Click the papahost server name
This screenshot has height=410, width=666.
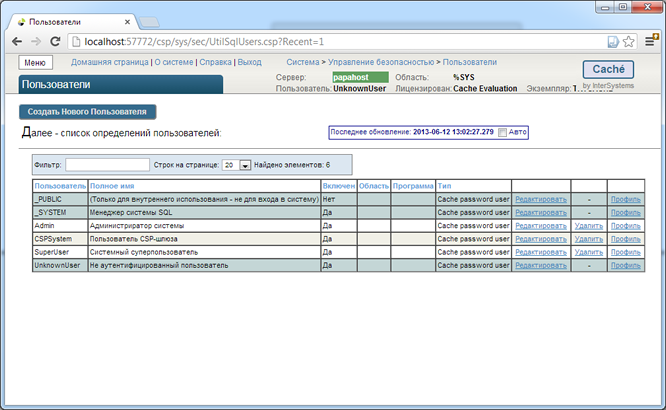tap(360, 77)
